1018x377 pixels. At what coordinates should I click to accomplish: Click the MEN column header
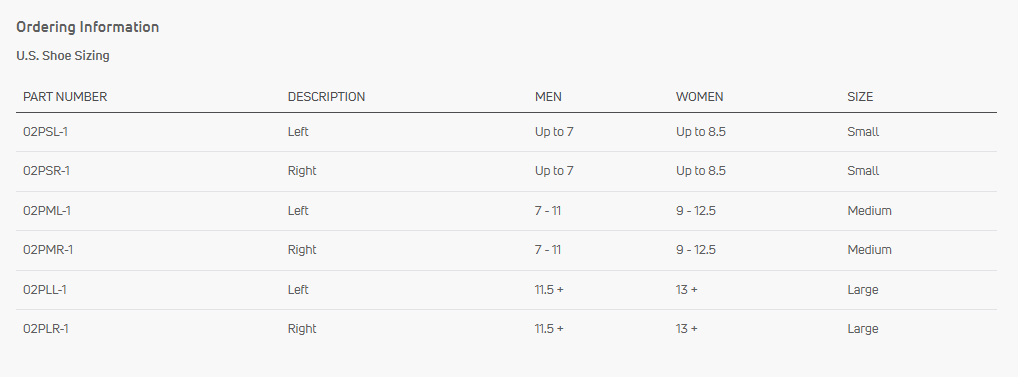pos(549,97)
